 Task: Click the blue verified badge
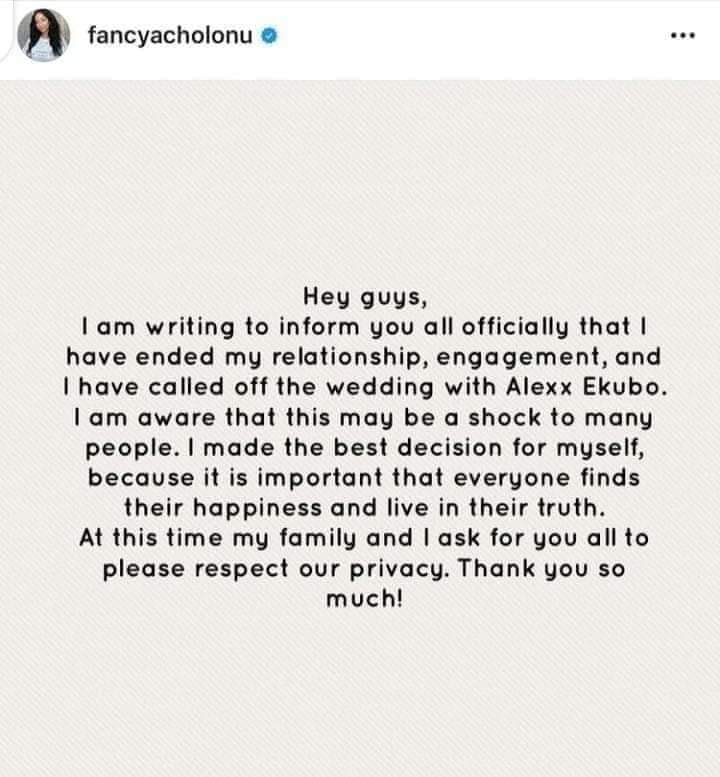tap(269, 36)
